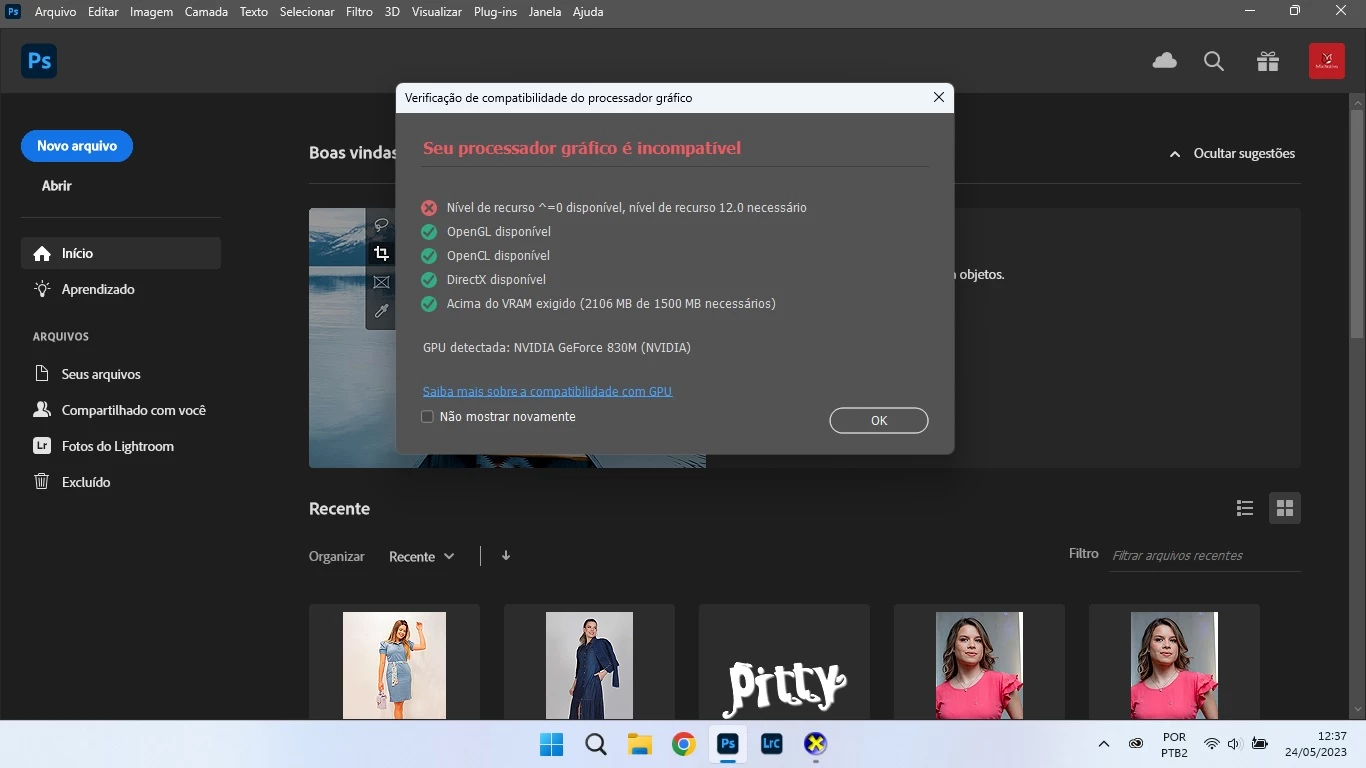Open the Creative Cloud tray icon

point(1136,744)
